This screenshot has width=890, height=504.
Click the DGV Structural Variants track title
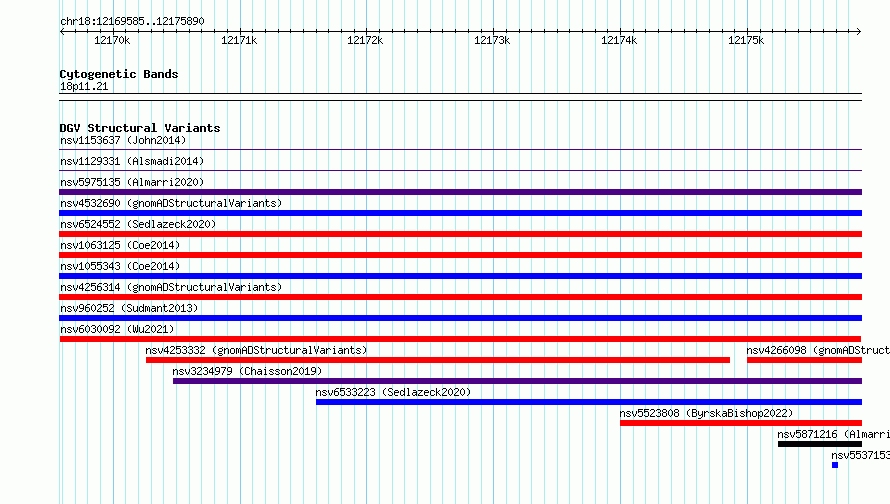pos(140,128)
